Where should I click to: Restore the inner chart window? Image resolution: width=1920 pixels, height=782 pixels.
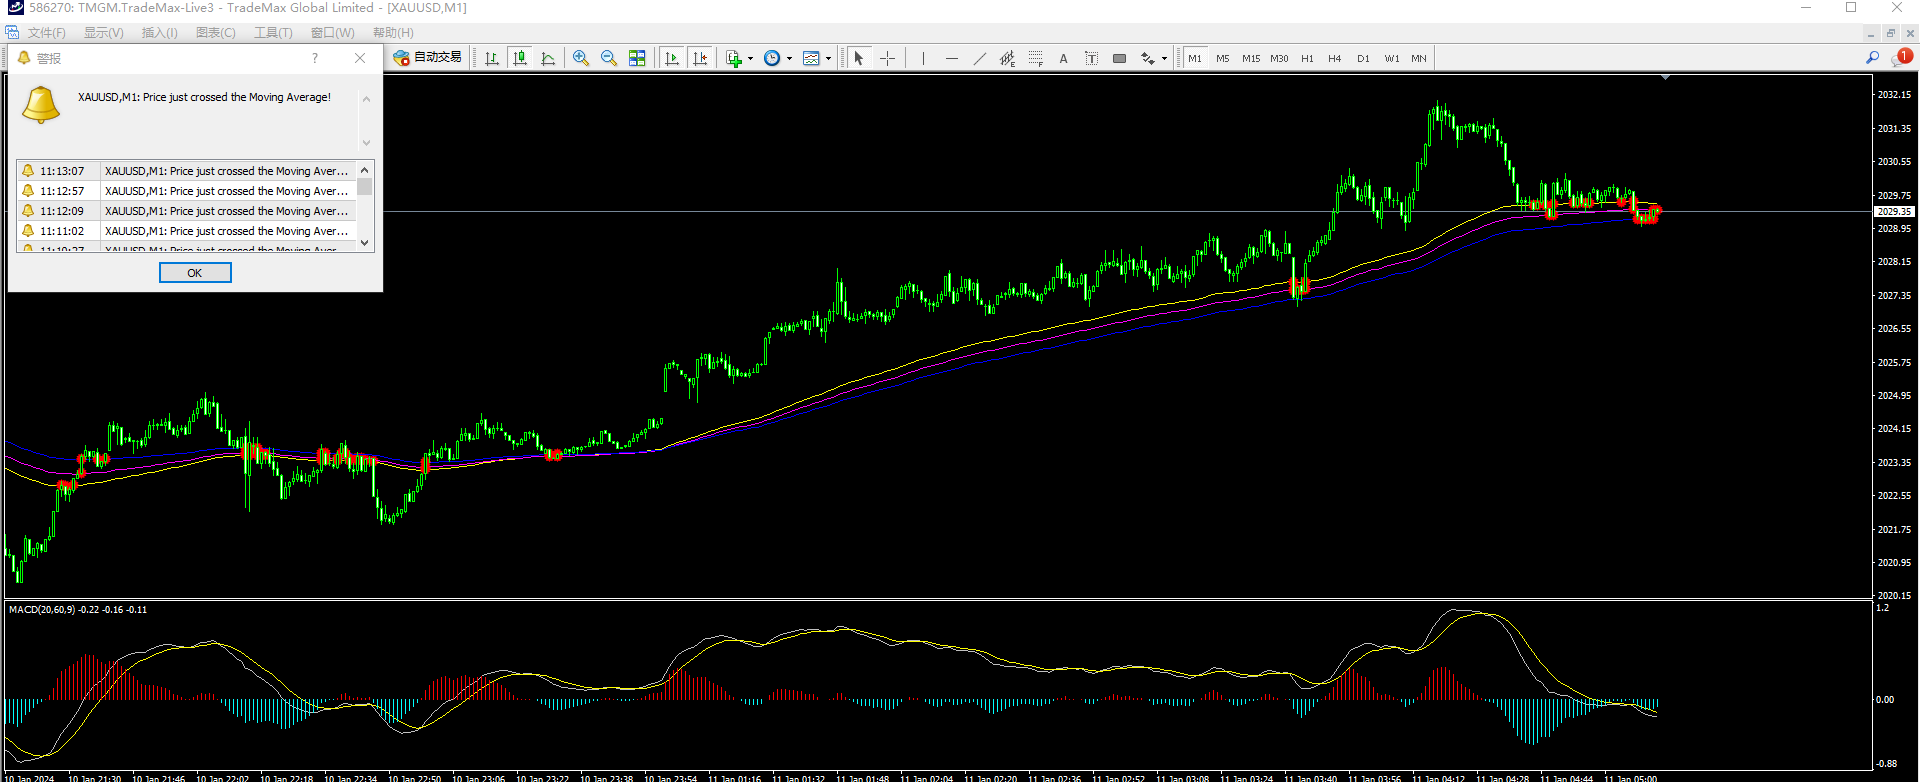[x=1891, y=33]
